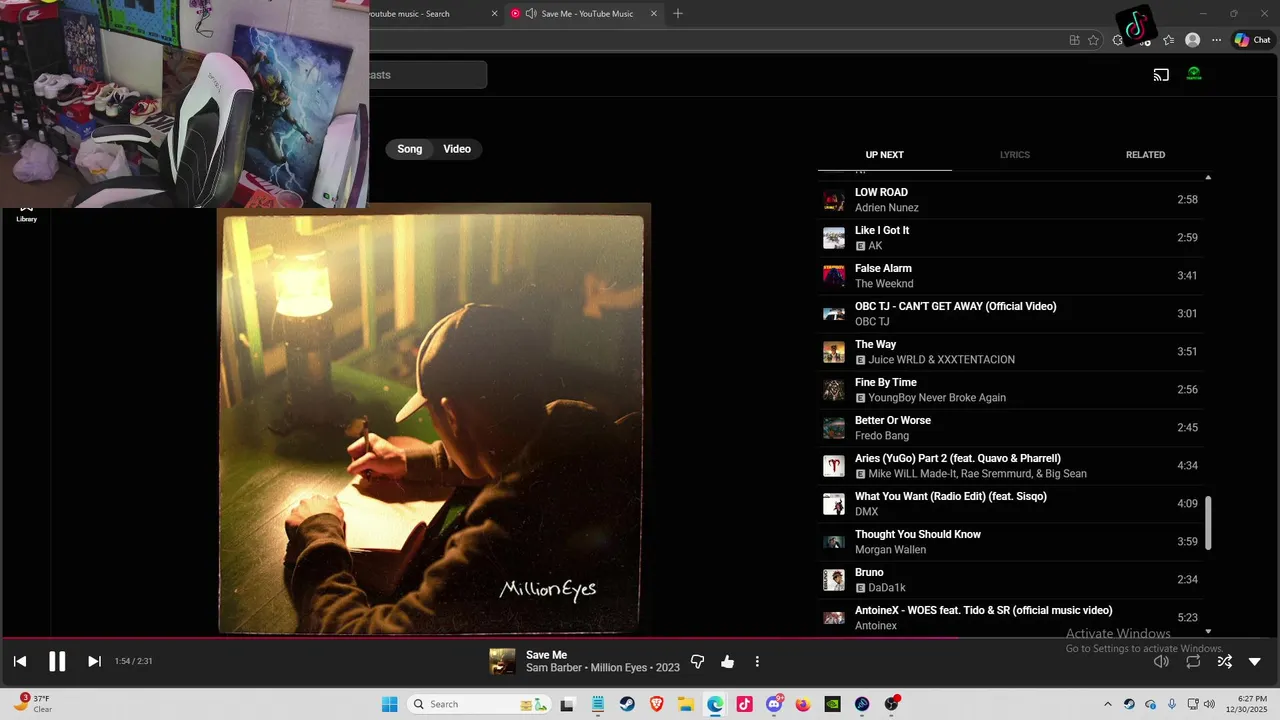This screenshot has height=720, width=1280.
Task: Open the Library sidebar item
Action: 26,213
